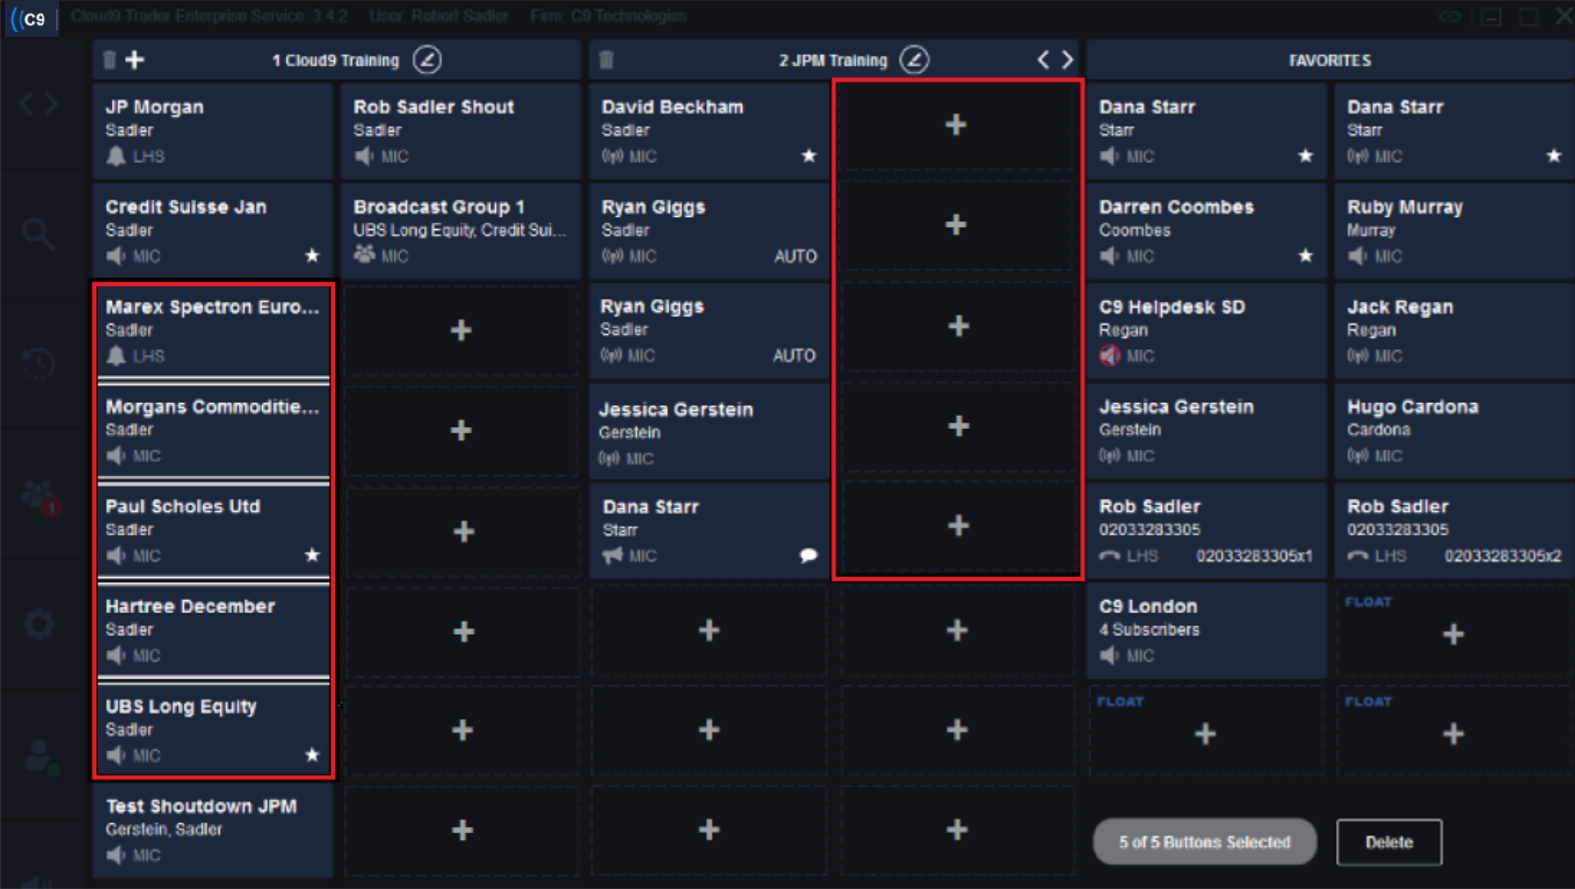Click speaker icon on Ruby Murray button
The image size is (1575, 889).
click(x=1357, y=256)
